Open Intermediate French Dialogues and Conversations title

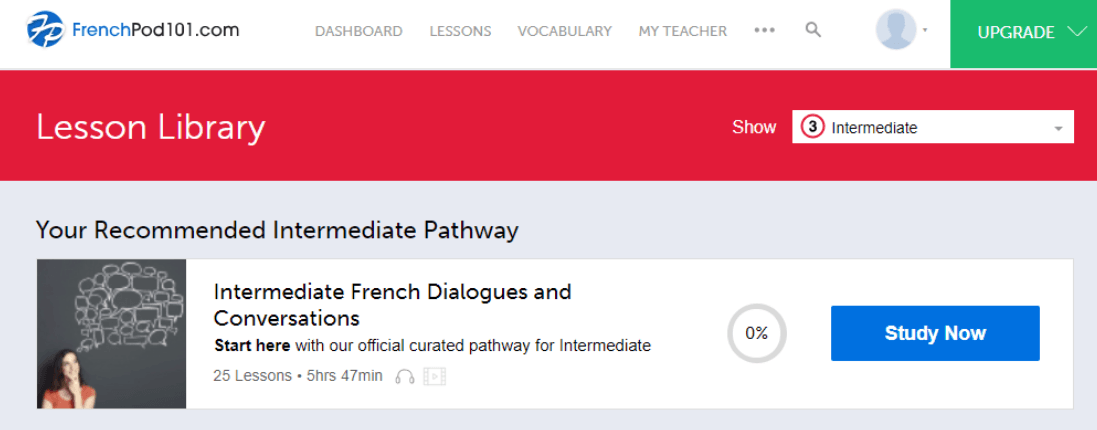coord(392,305)
